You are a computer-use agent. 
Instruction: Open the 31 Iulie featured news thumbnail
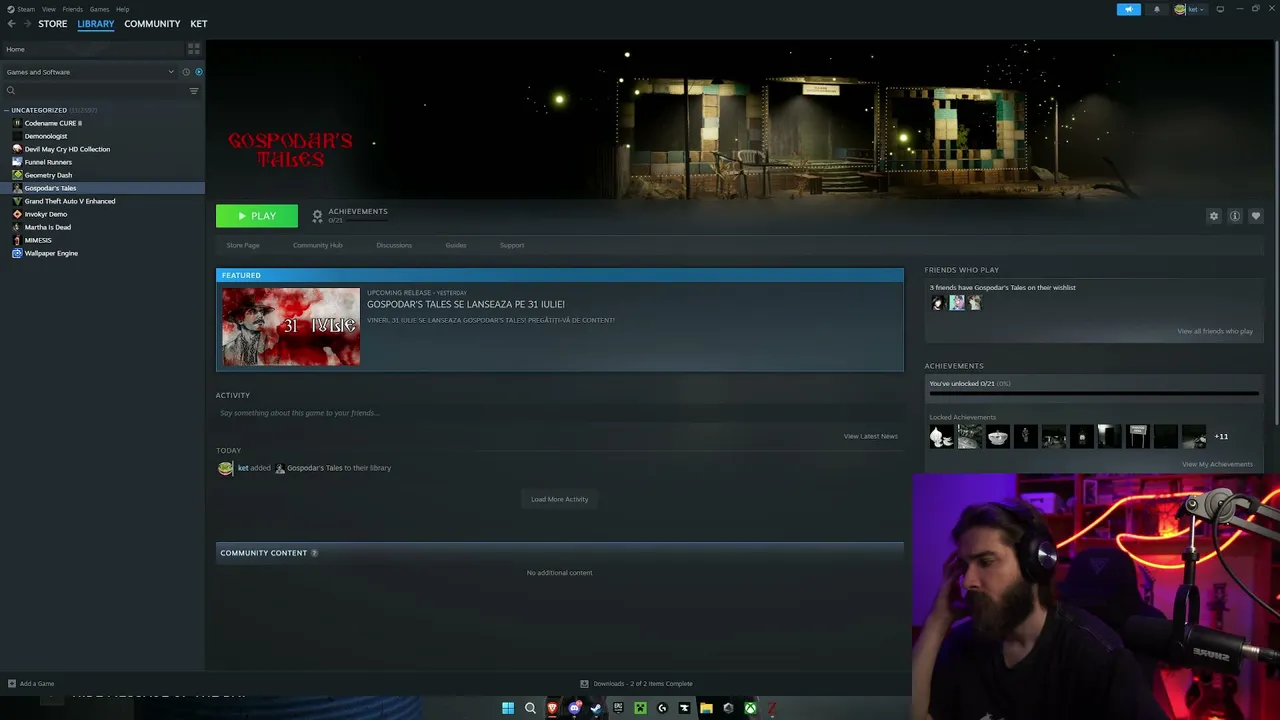tap(291, 327)
